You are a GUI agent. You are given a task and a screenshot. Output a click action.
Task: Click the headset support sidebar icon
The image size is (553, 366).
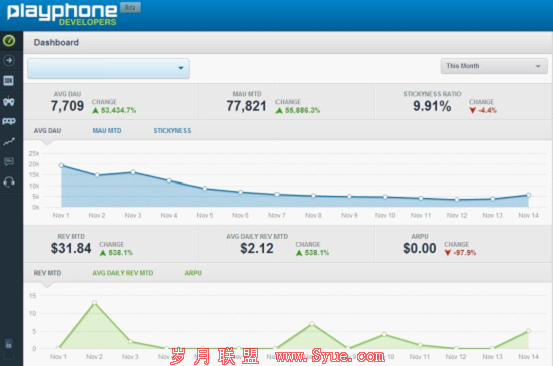click(x=9, y=182)
